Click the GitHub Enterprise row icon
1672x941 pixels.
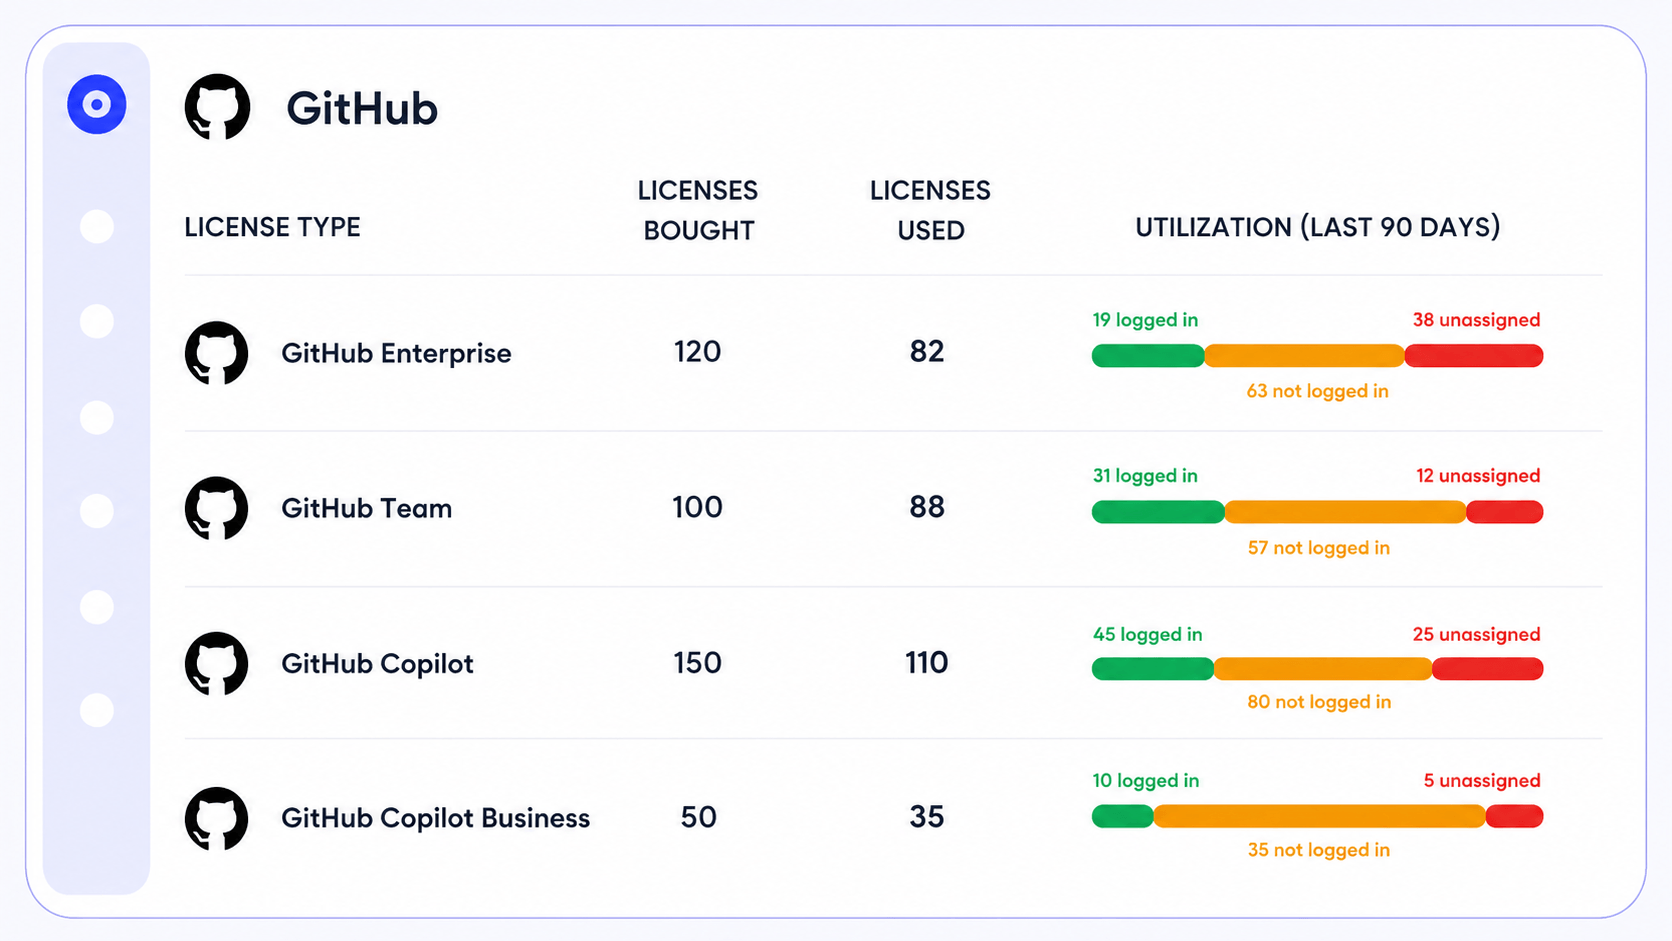coord(216,353)
